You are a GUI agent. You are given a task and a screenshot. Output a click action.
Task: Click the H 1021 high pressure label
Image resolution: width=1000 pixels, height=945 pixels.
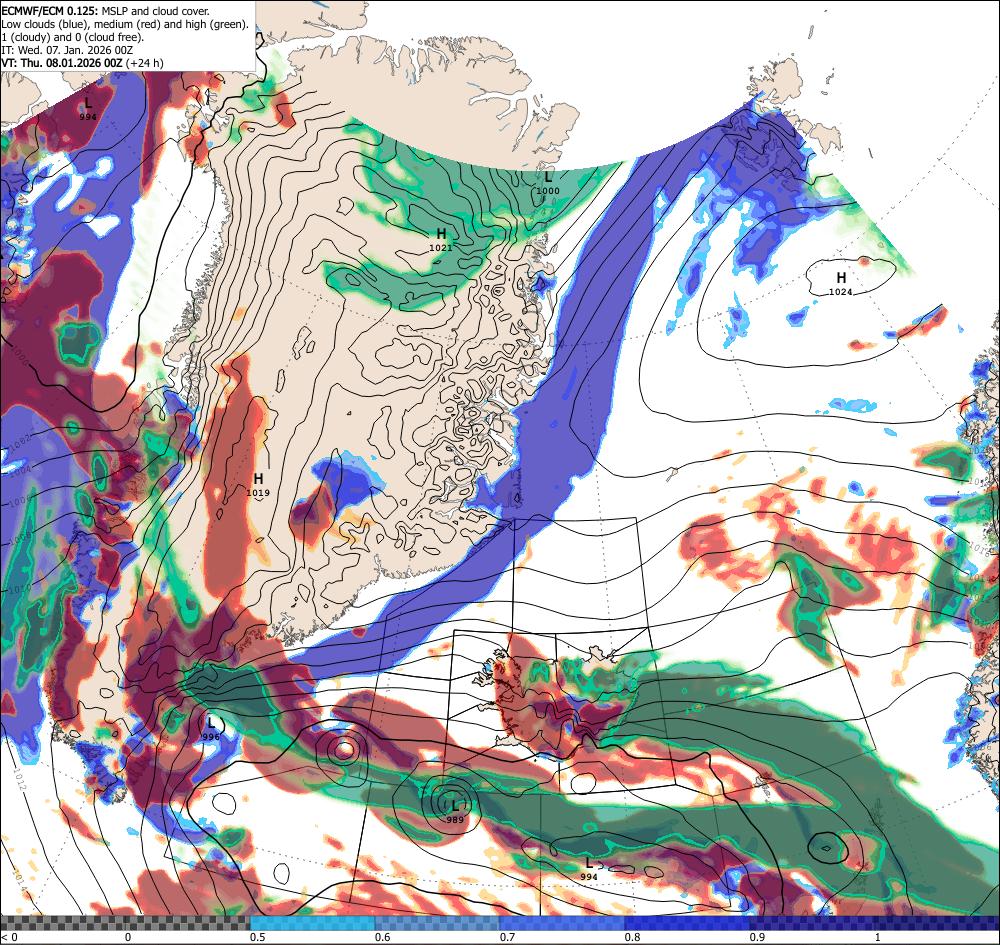click(x=441, y=239)
